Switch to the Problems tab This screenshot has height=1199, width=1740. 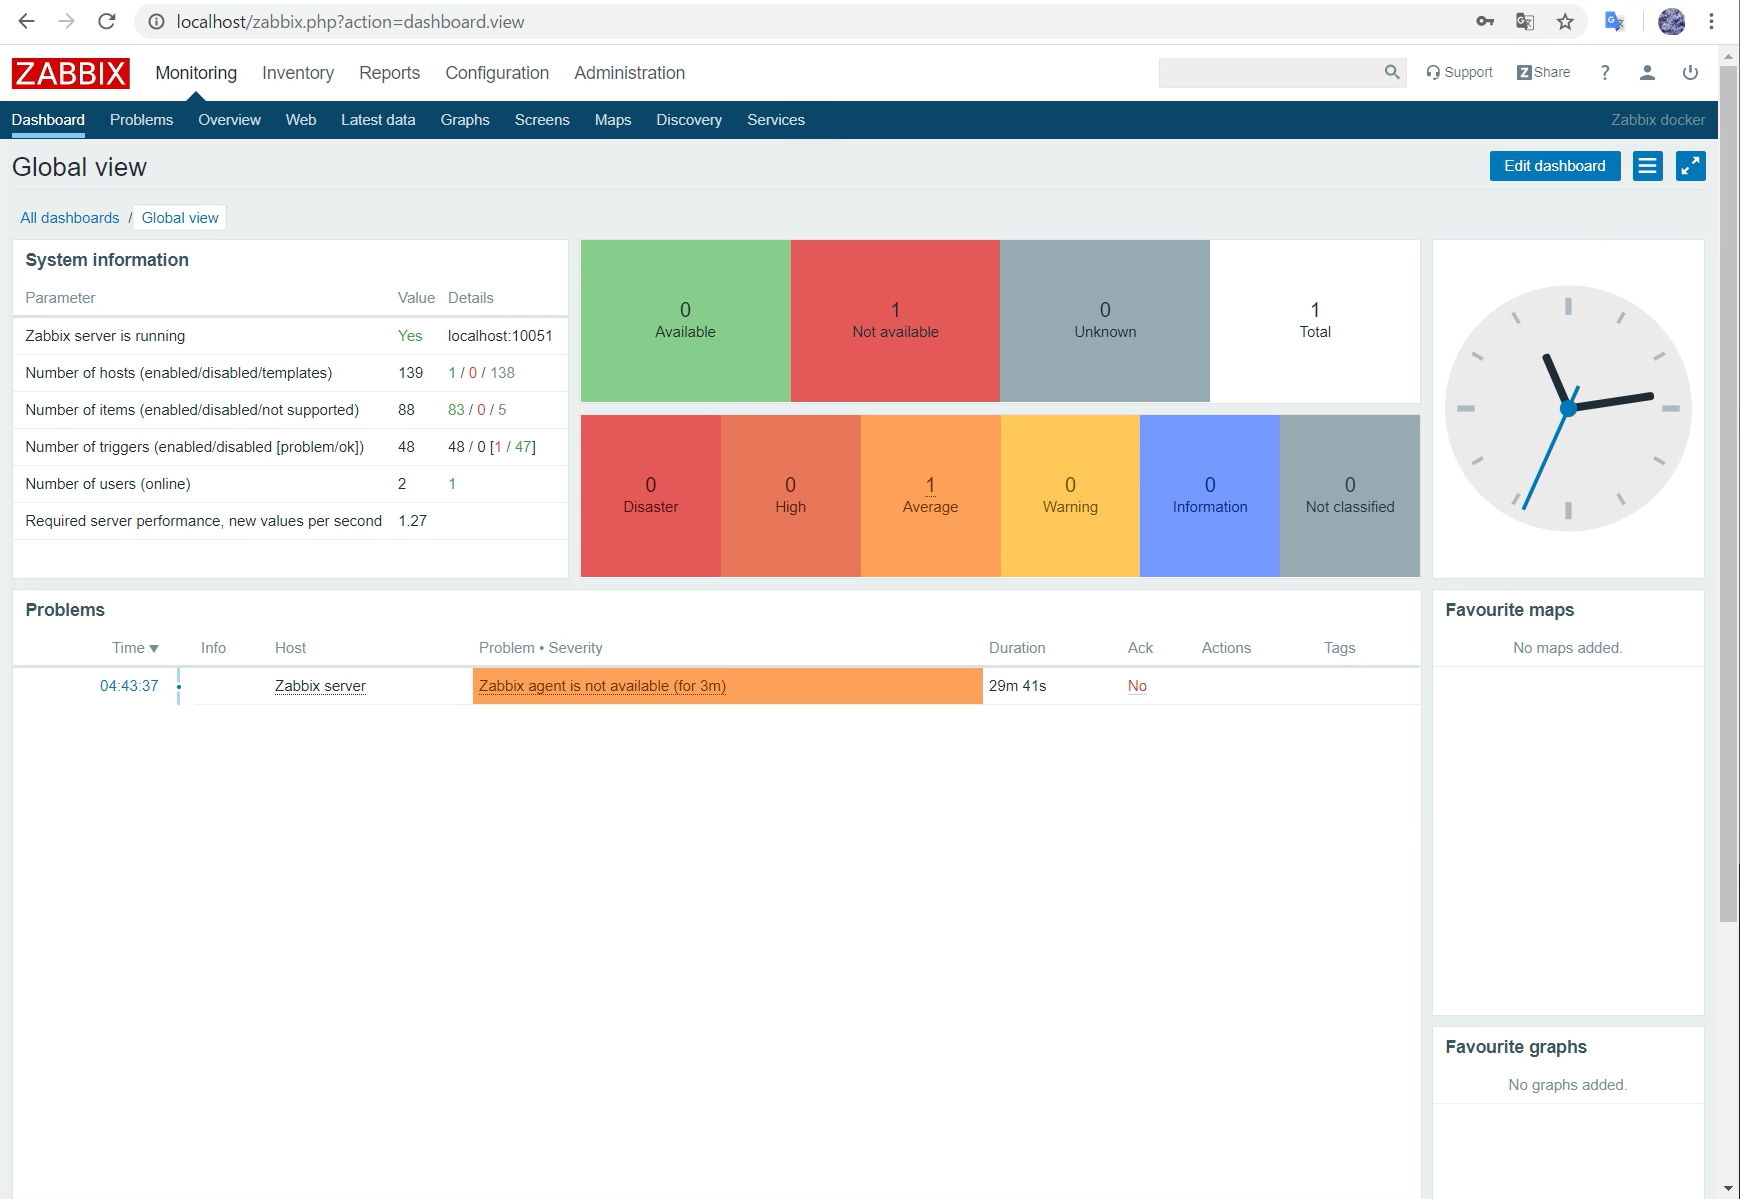tap(141, 120)
